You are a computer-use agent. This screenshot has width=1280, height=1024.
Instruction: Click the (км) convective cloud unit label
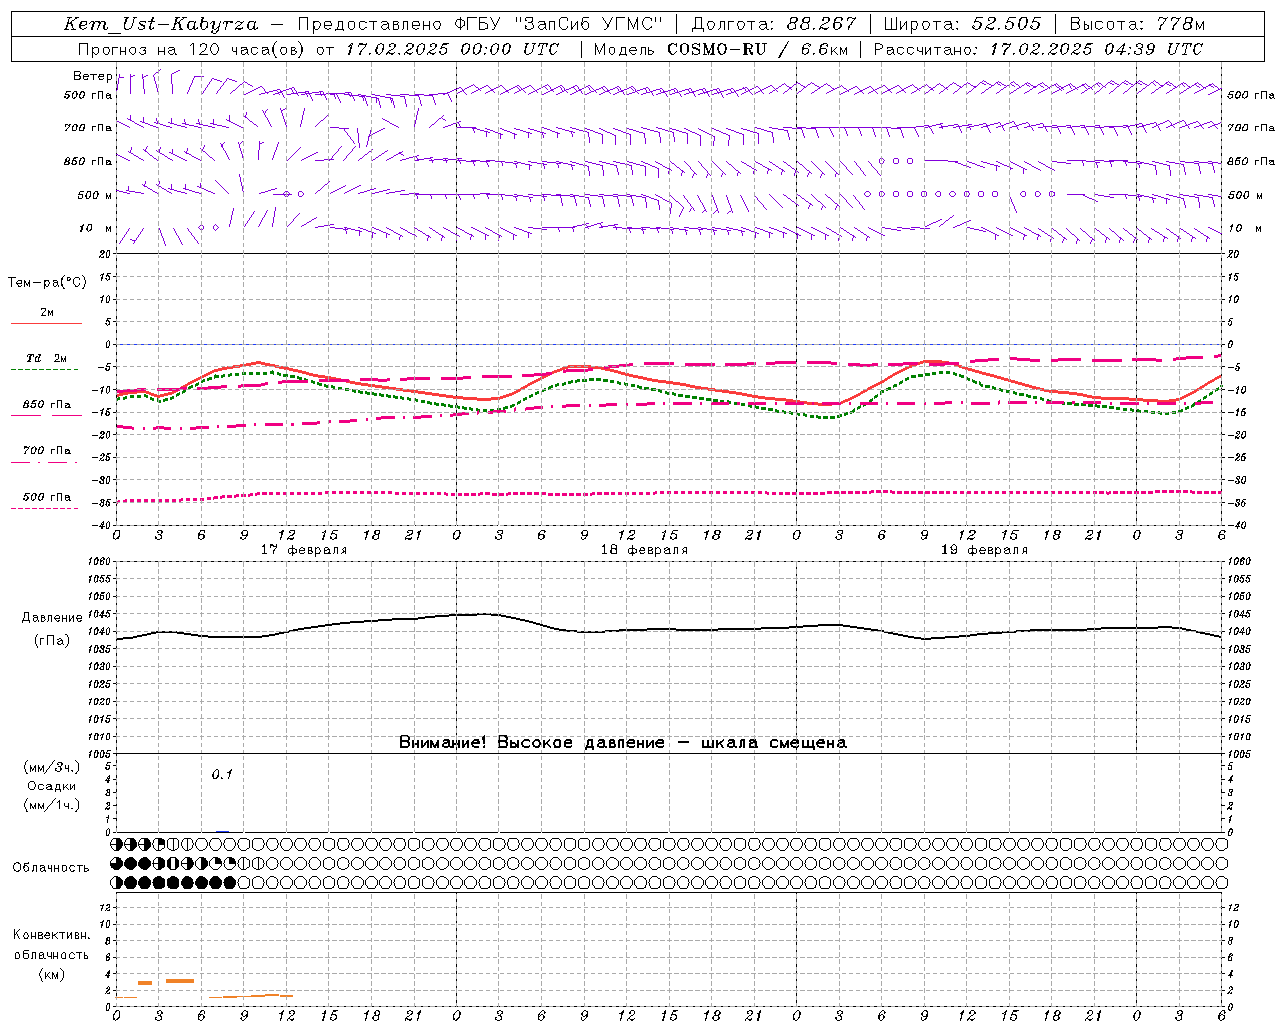(51, 974)
